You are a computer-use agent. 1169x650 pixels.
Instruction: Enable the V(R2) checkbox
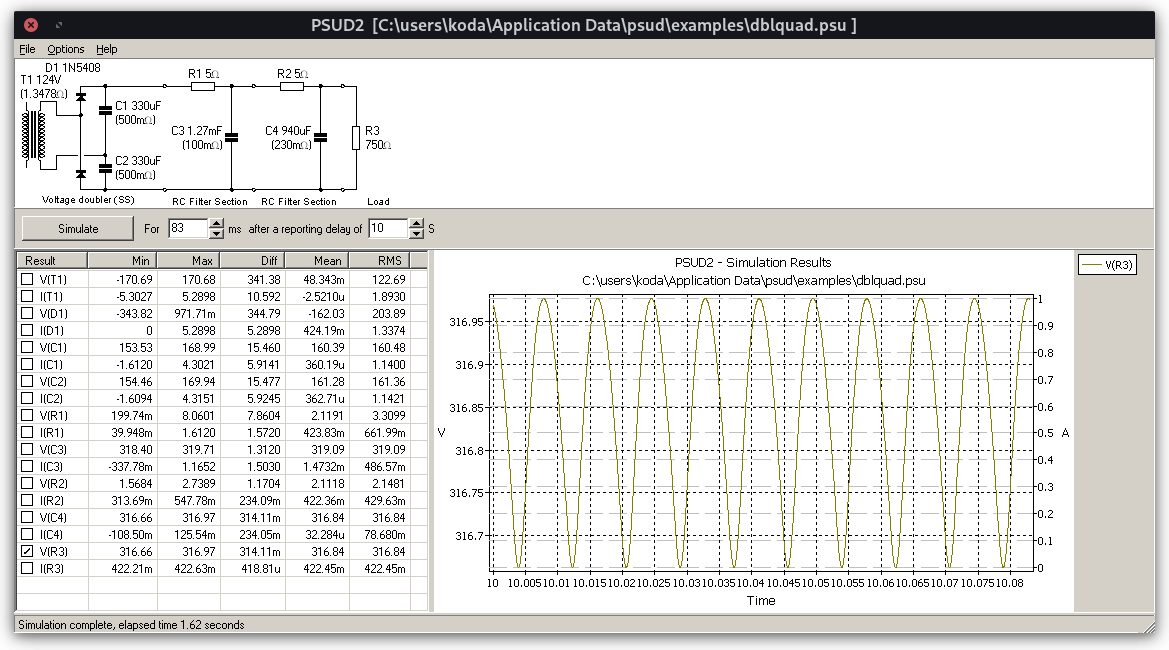[x=27, y=483]
